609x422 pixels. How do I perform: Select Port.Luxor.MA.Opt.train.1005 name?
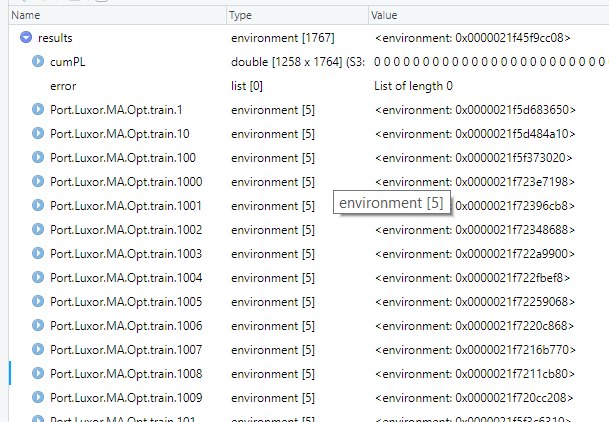pyautogui.click(x=126, y=302)
